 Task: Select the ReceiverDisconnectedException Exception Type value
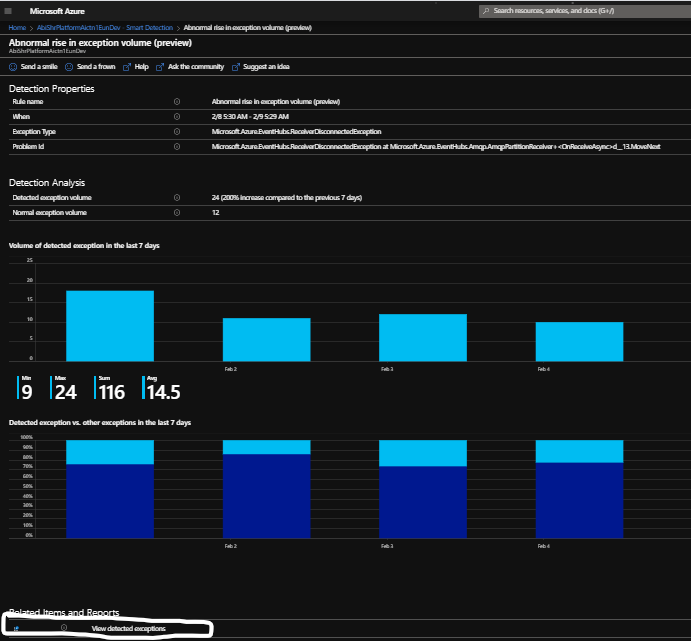pyautogui.click(x=297, y=132)
